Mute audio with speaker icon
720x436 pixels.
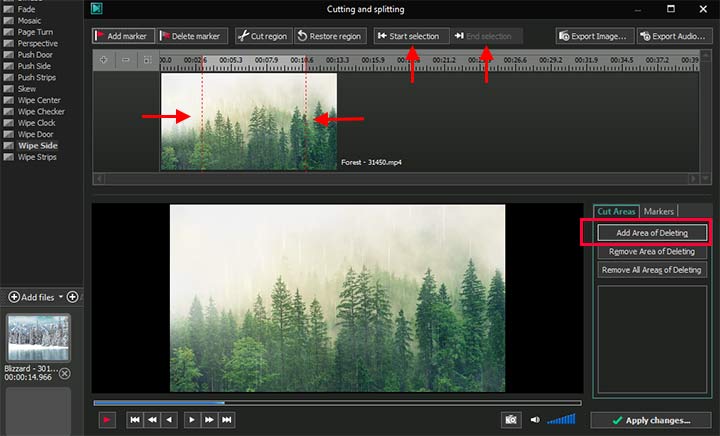(x=535, y=419)
